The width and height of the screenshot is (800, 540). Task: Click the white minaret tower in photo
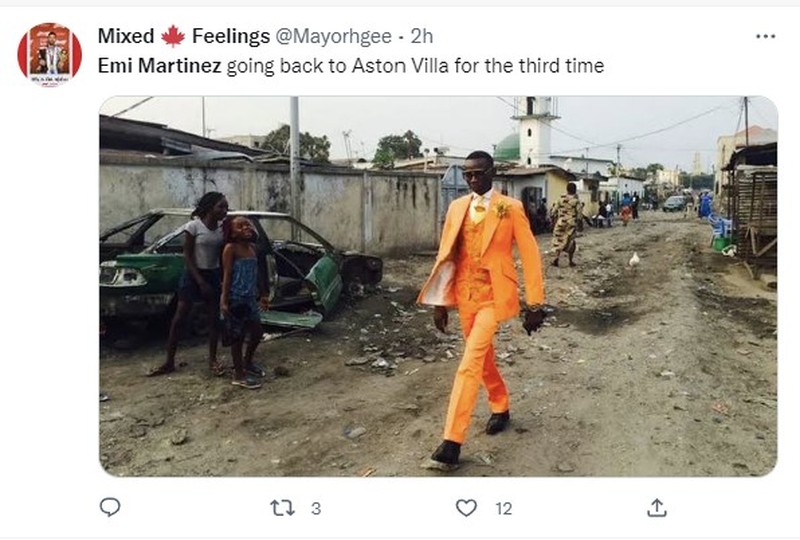[x=535, y=130]
